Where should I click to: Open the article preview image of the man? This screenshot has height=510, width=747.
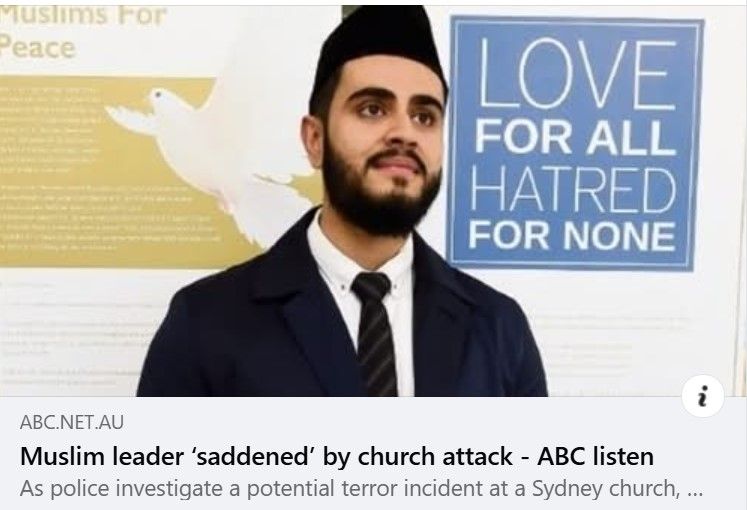tap(374, 200)
